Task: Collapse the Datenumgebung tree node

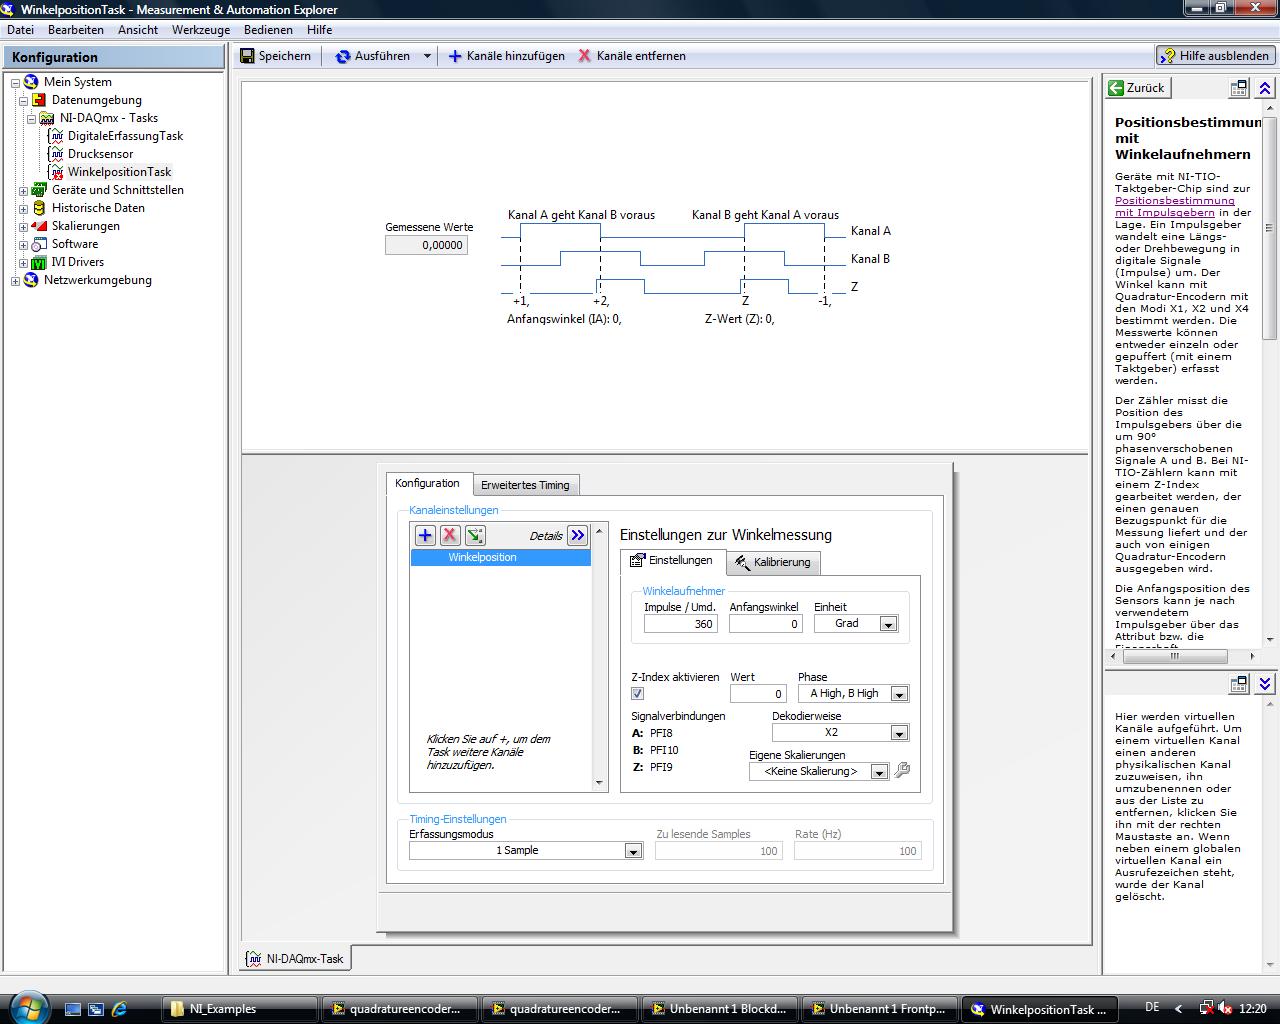Action: [x=23, y=100]
